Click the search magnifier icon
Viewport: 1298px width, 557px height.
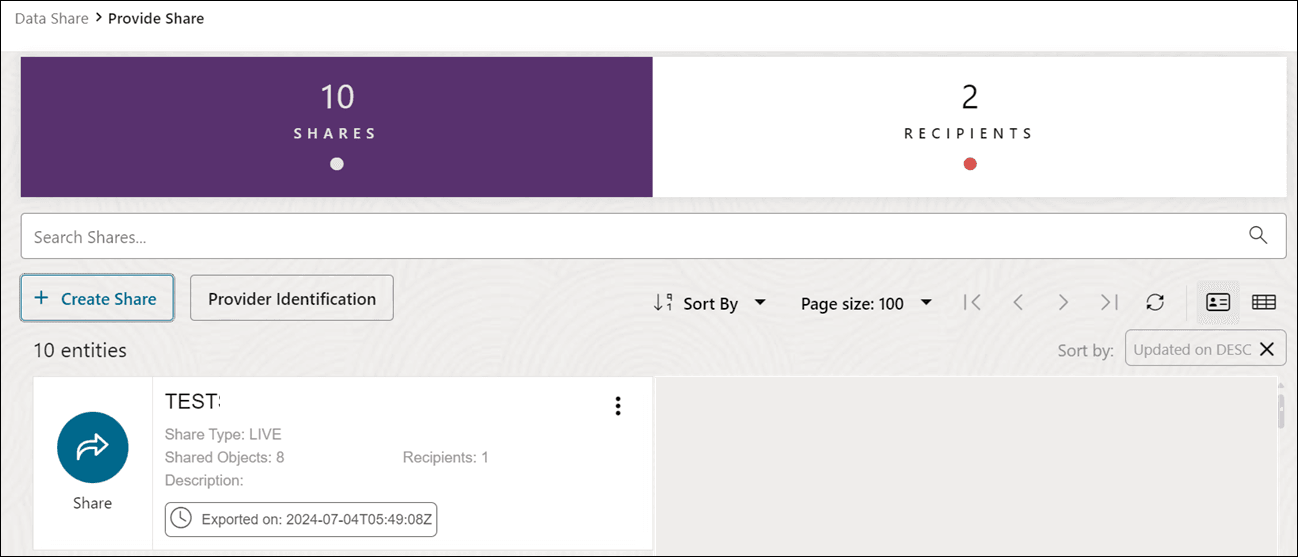(x=1258, y=236)
